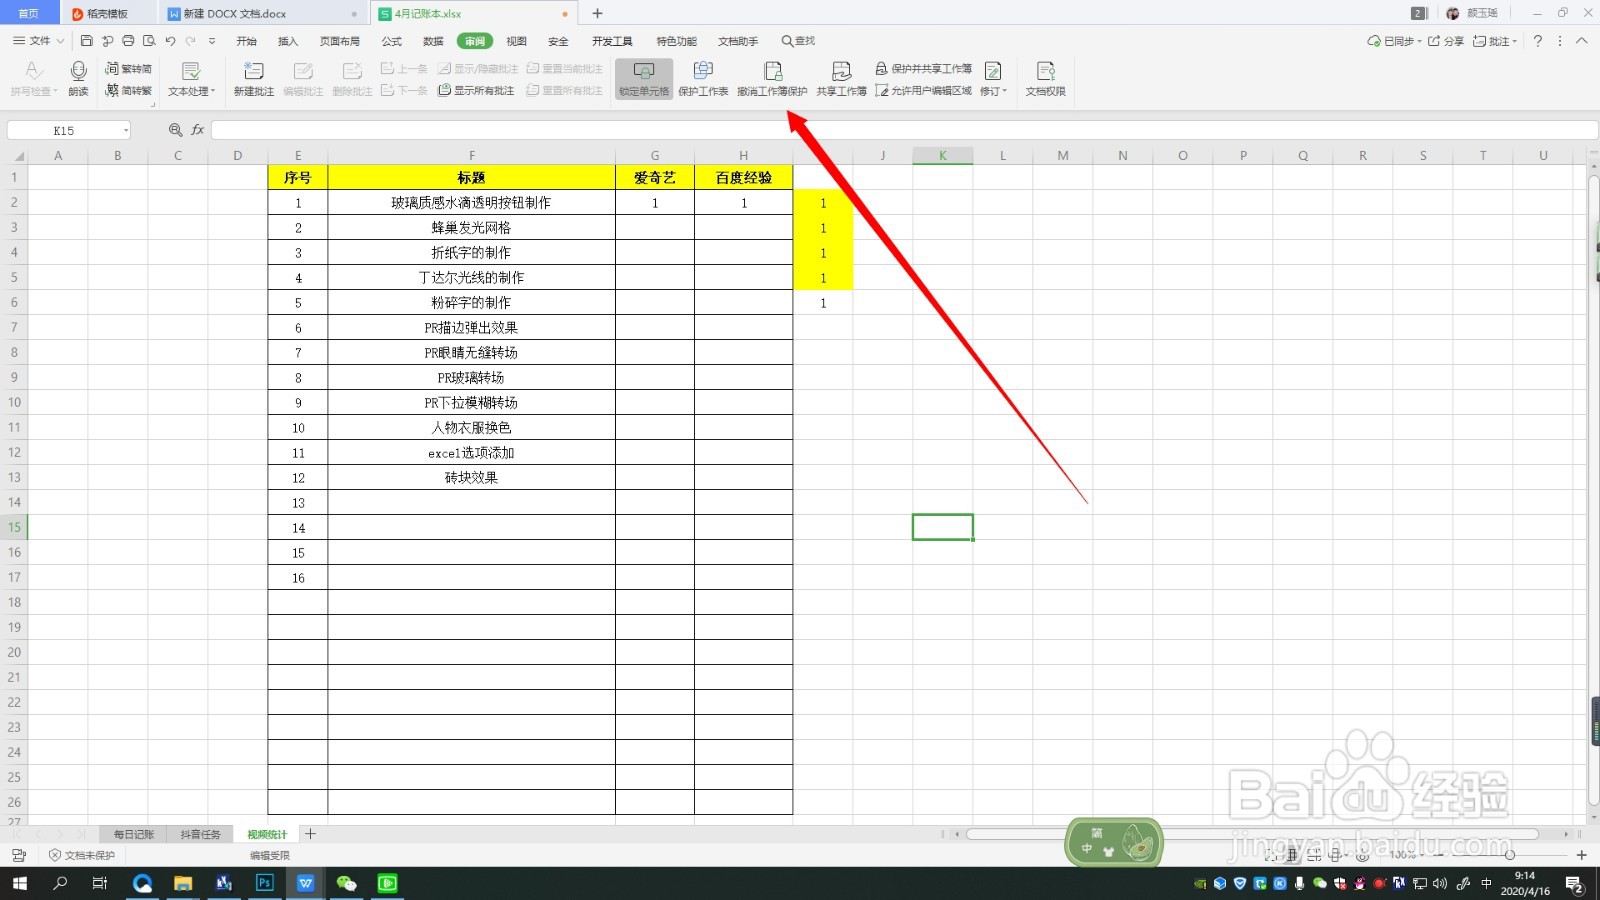
Task: Convert simplified to traditional (简转繁)
Action: [129, 90]
